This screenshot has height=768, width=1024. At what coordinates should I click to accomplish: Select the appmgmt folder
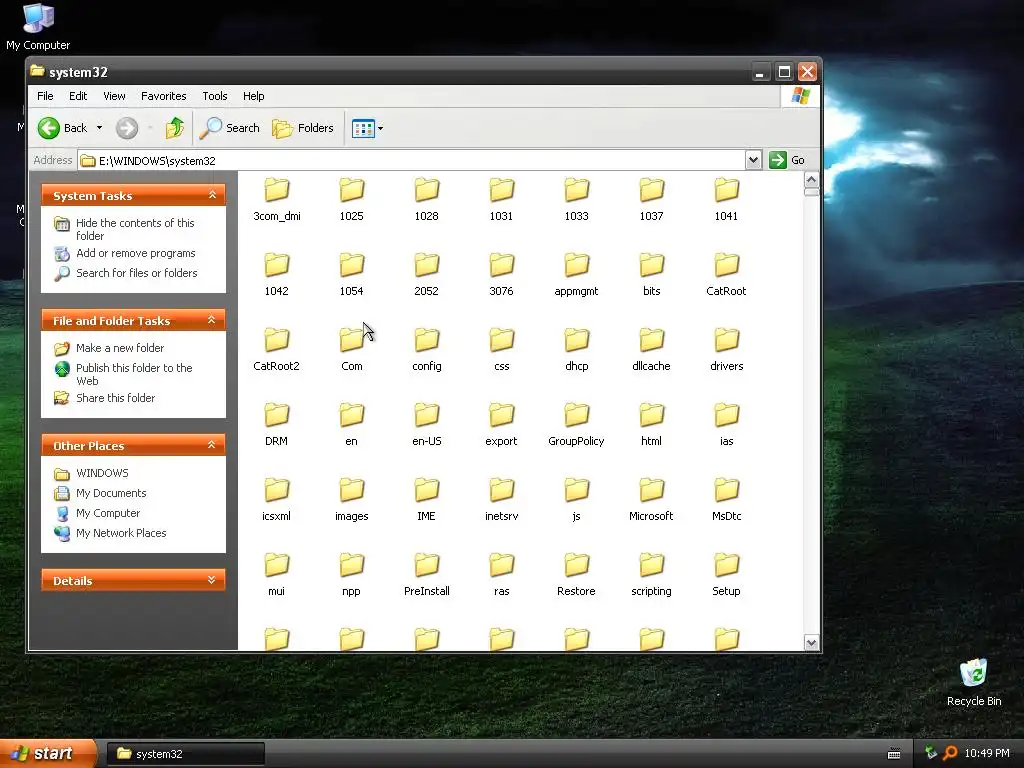coord(576,274)
